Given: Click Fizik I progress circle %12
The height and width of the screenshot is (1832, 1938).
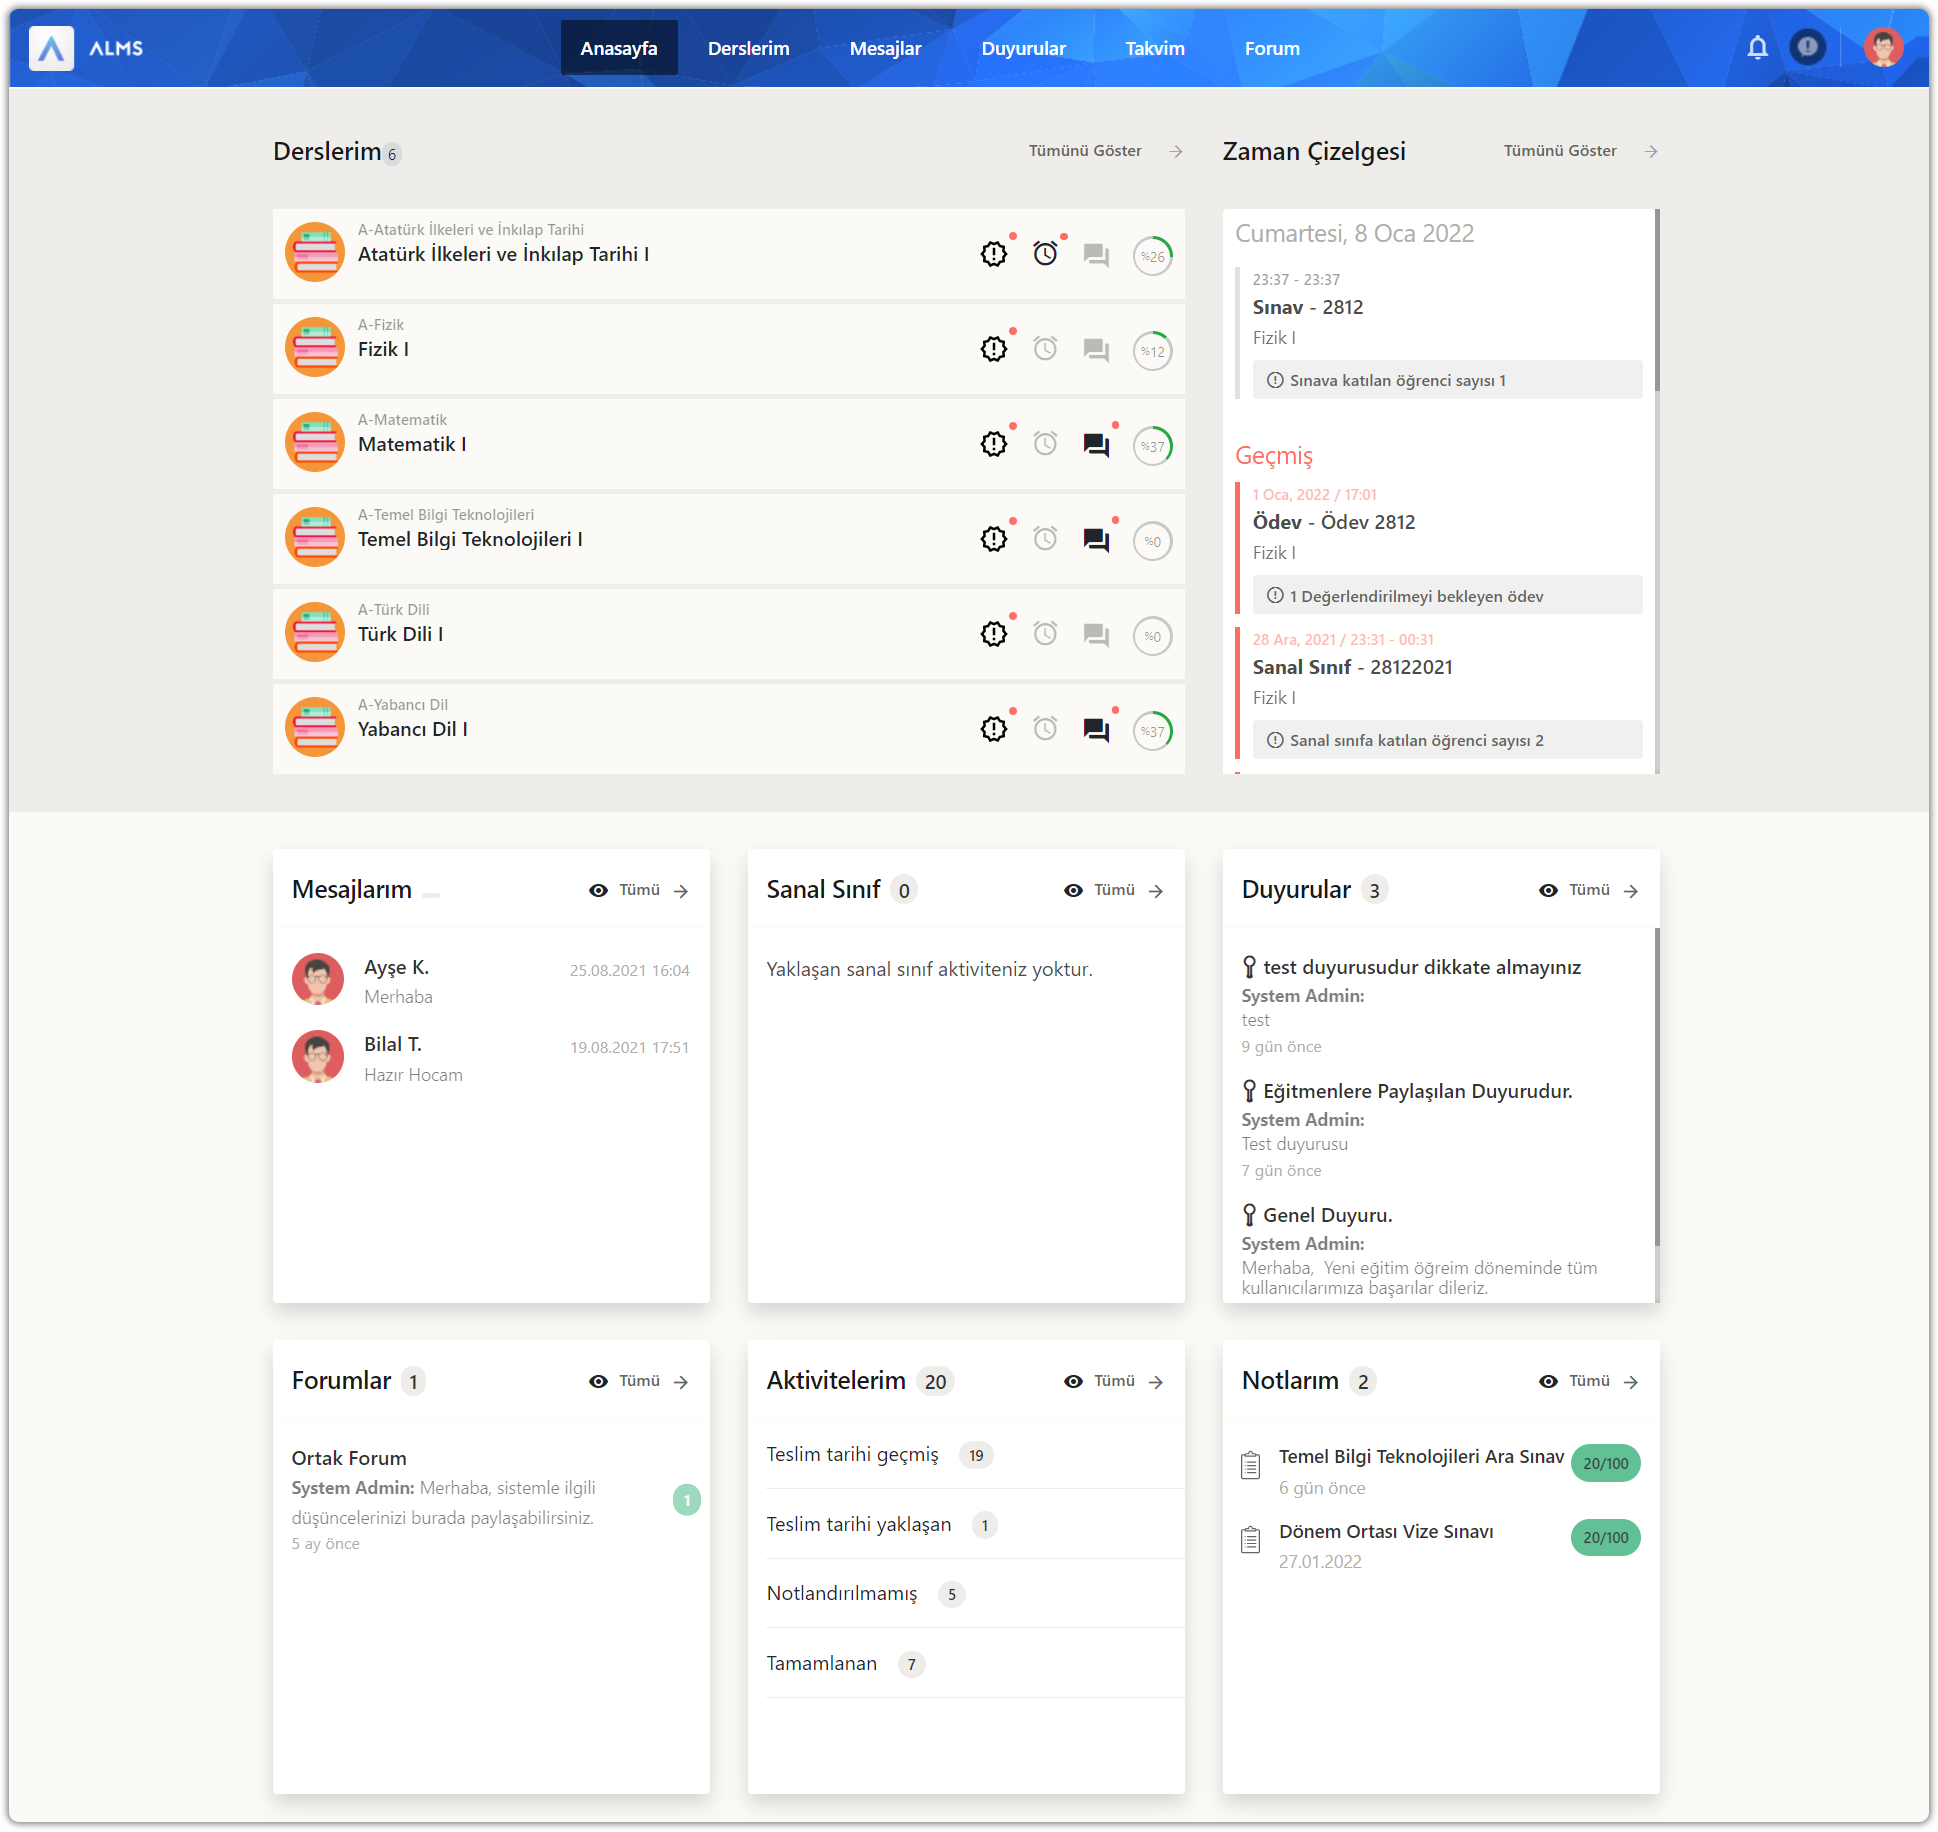Looking at the screenshot, I should 1152,351.
